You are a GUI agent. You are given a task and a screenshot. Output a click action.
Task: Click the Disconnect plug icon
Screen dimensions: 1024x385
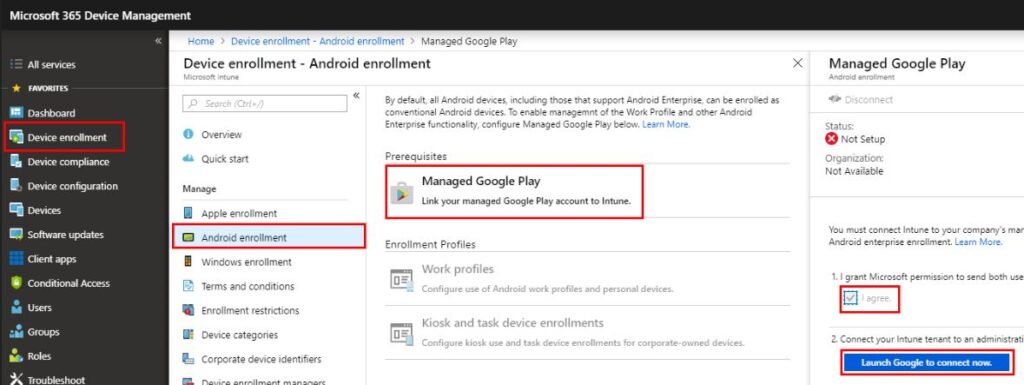tap(835, 100)
